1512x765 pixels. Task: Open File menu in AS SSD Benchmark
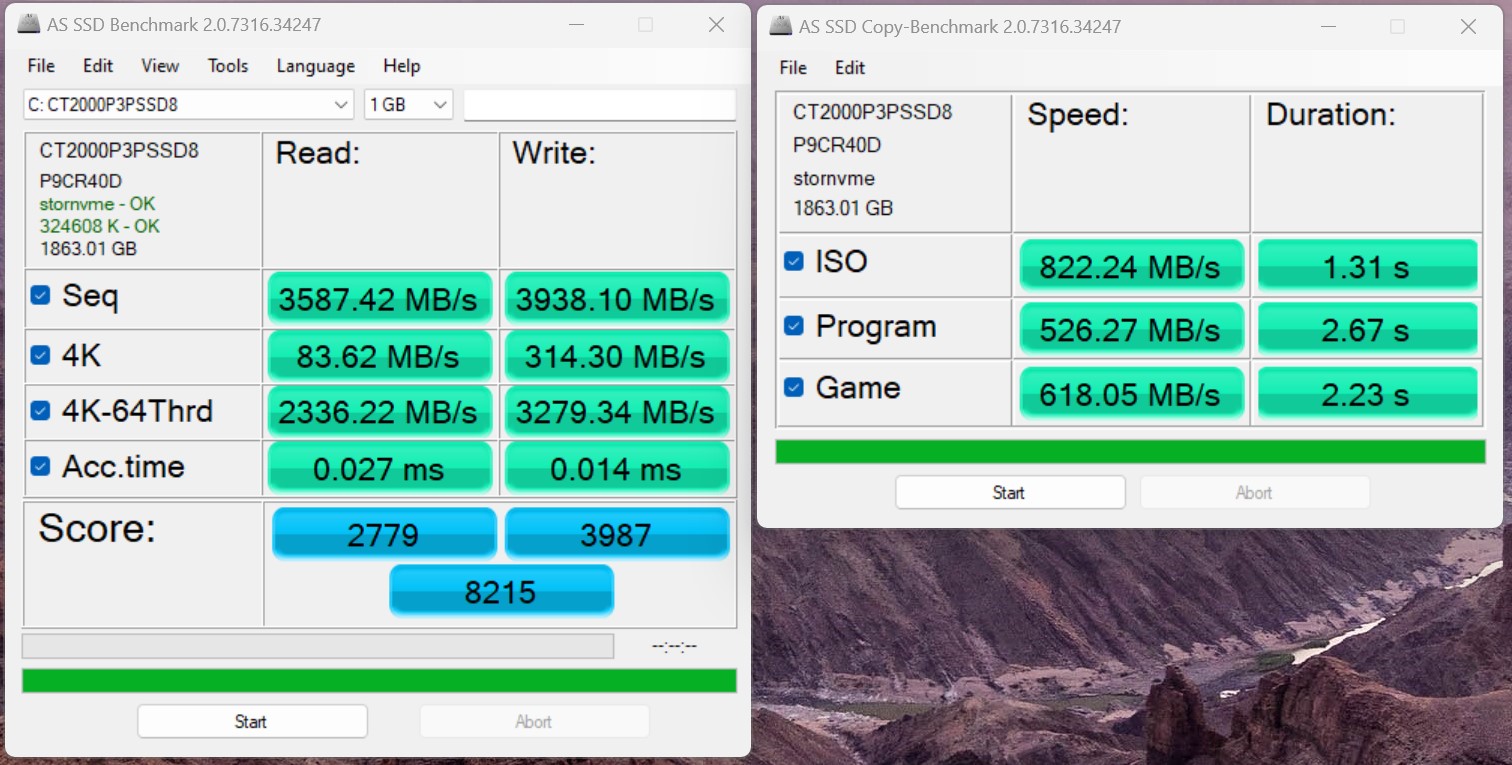pyautogui.click(x=41, y=66)
